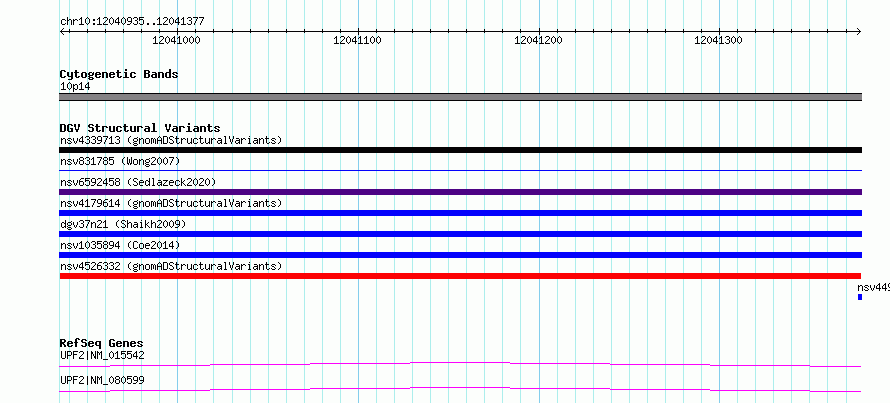Click the UPF2|NM_015542 transcript label
Image resolution: width=890 pixels, height=403 pixels.
pyautogui.click(x=102, y=356)
